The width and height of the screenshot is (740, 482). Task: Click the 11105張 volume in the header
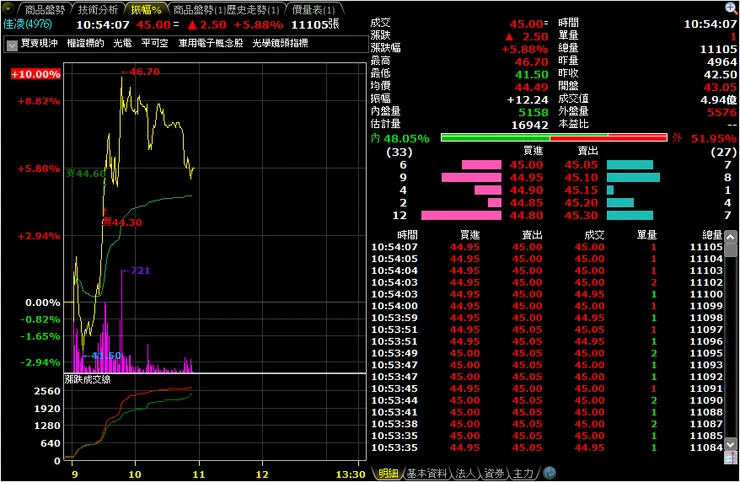coord(315,24)
